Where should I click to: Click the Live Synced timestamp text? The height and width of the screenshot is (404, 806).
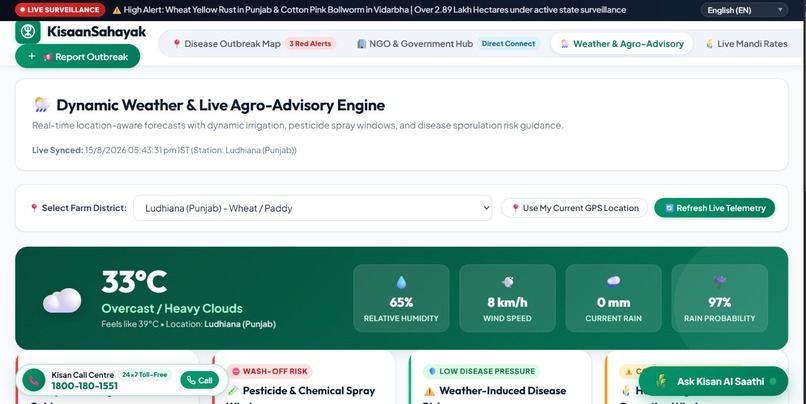click(164, 150)
